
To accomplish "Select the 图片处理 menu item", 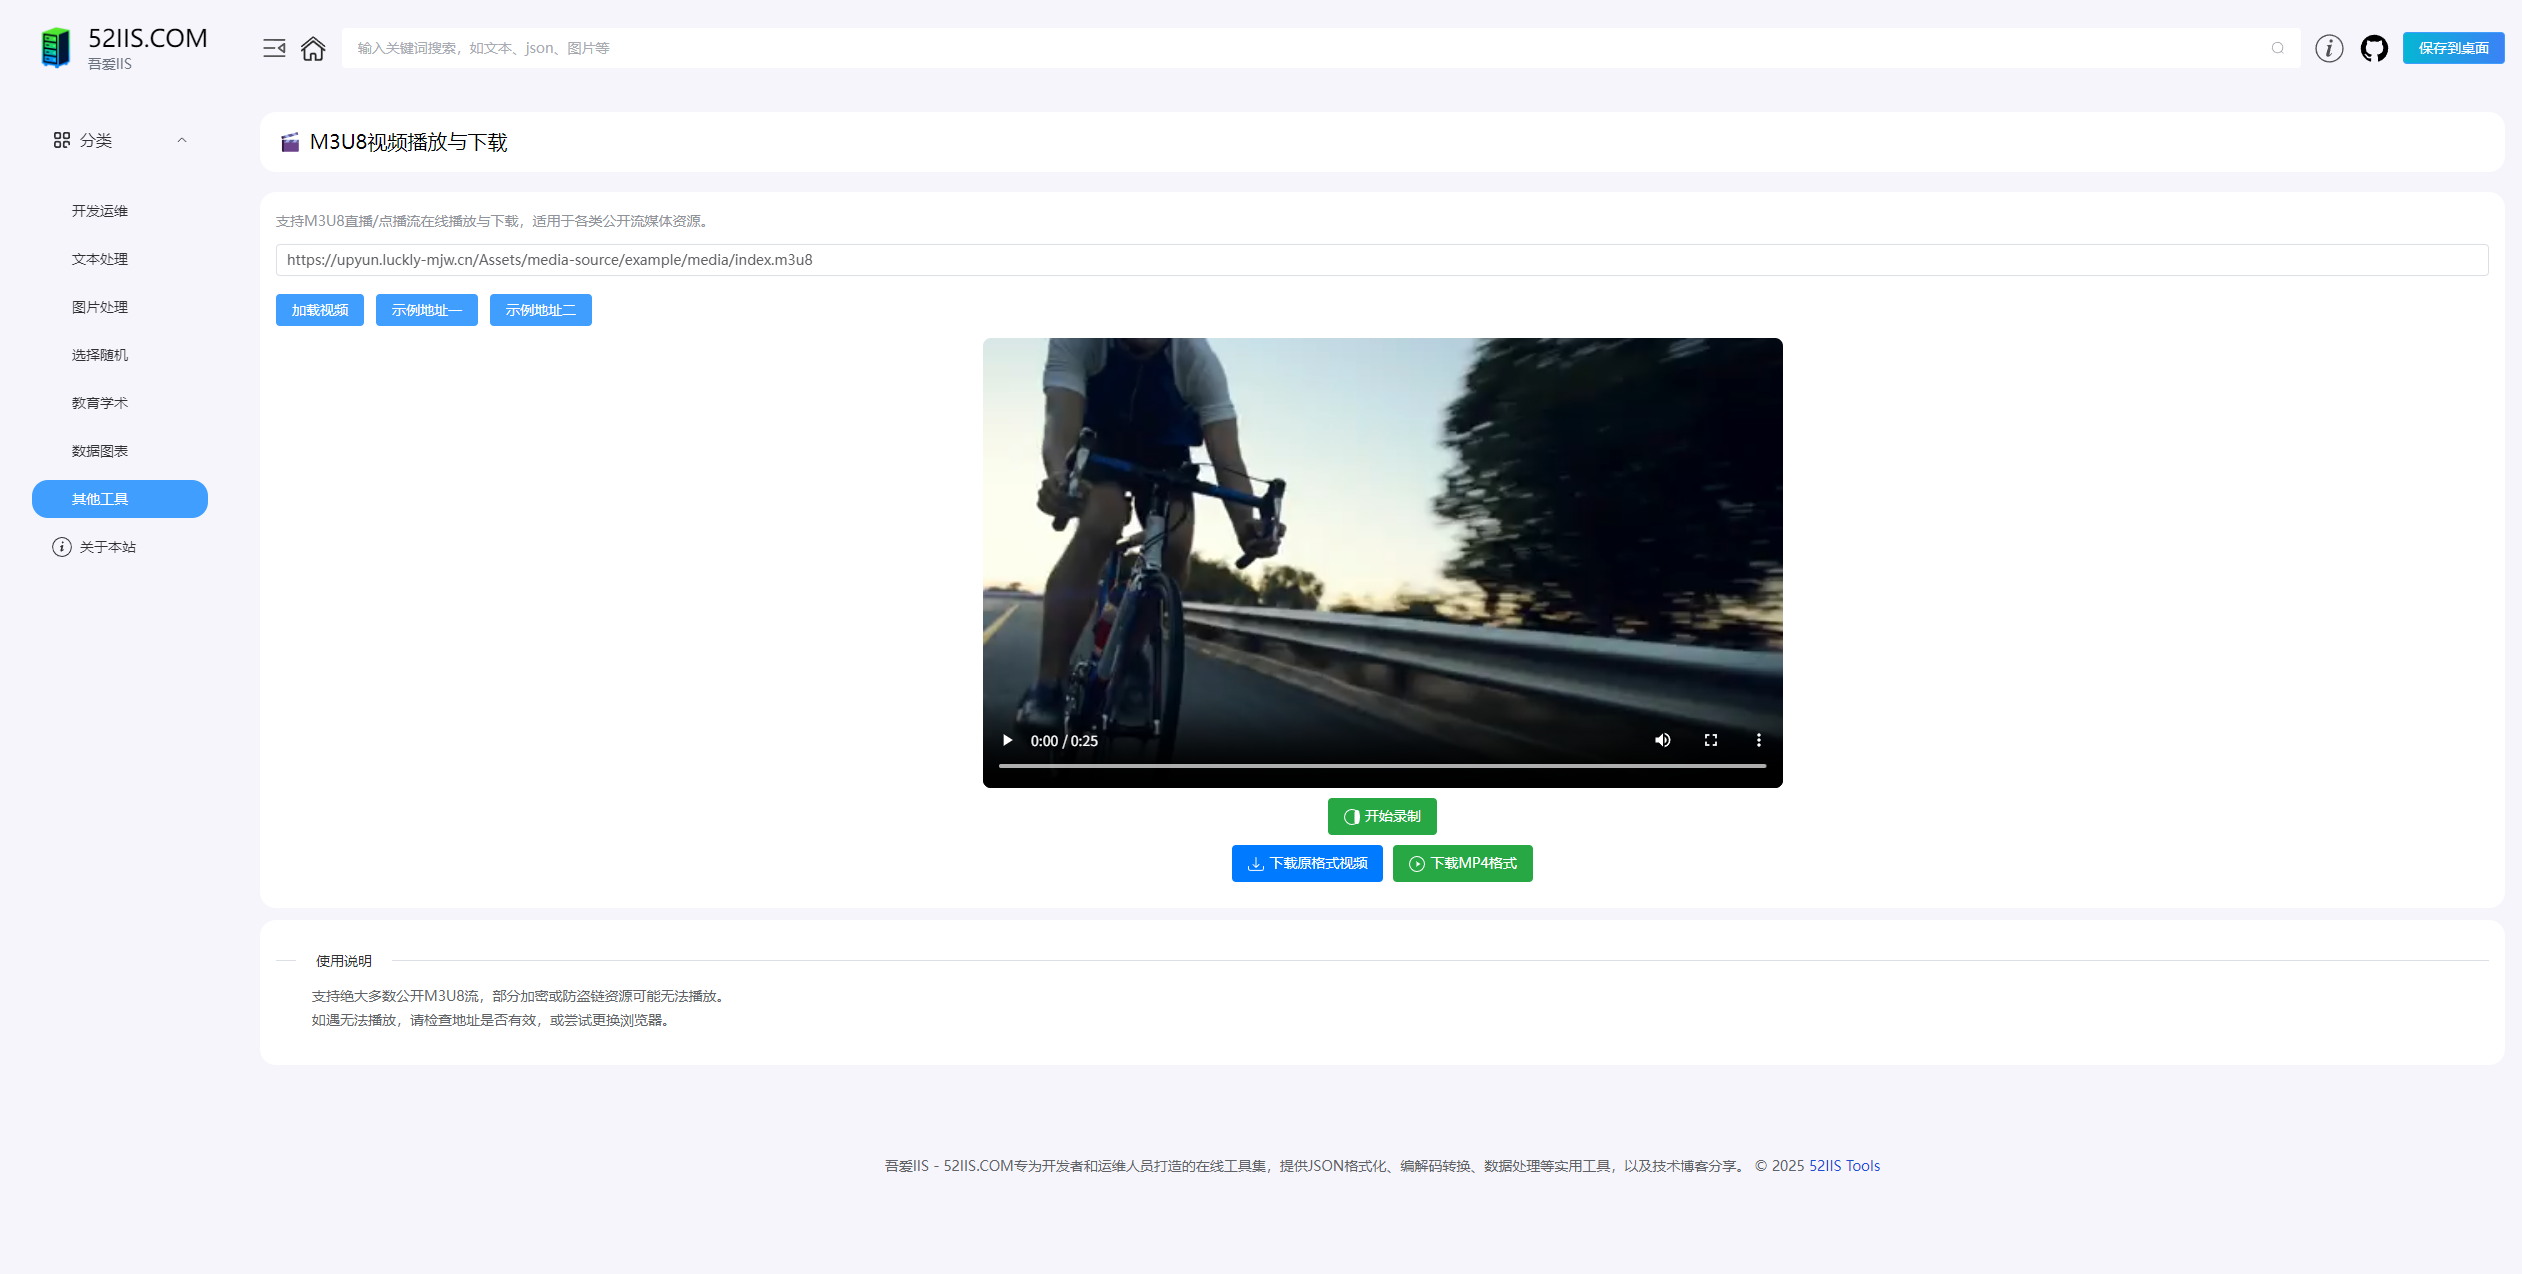I will pyautogui.click(x=100, y=307).
